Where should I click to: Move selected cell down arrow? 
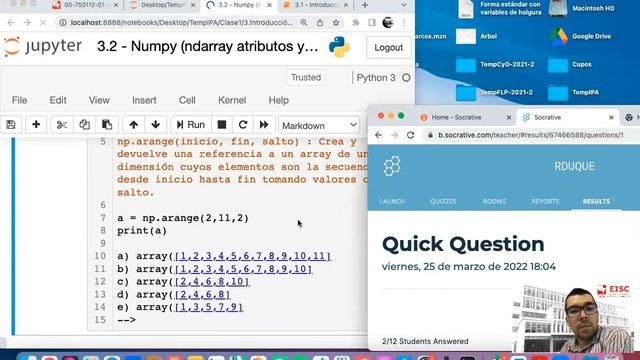coord(156,124)
